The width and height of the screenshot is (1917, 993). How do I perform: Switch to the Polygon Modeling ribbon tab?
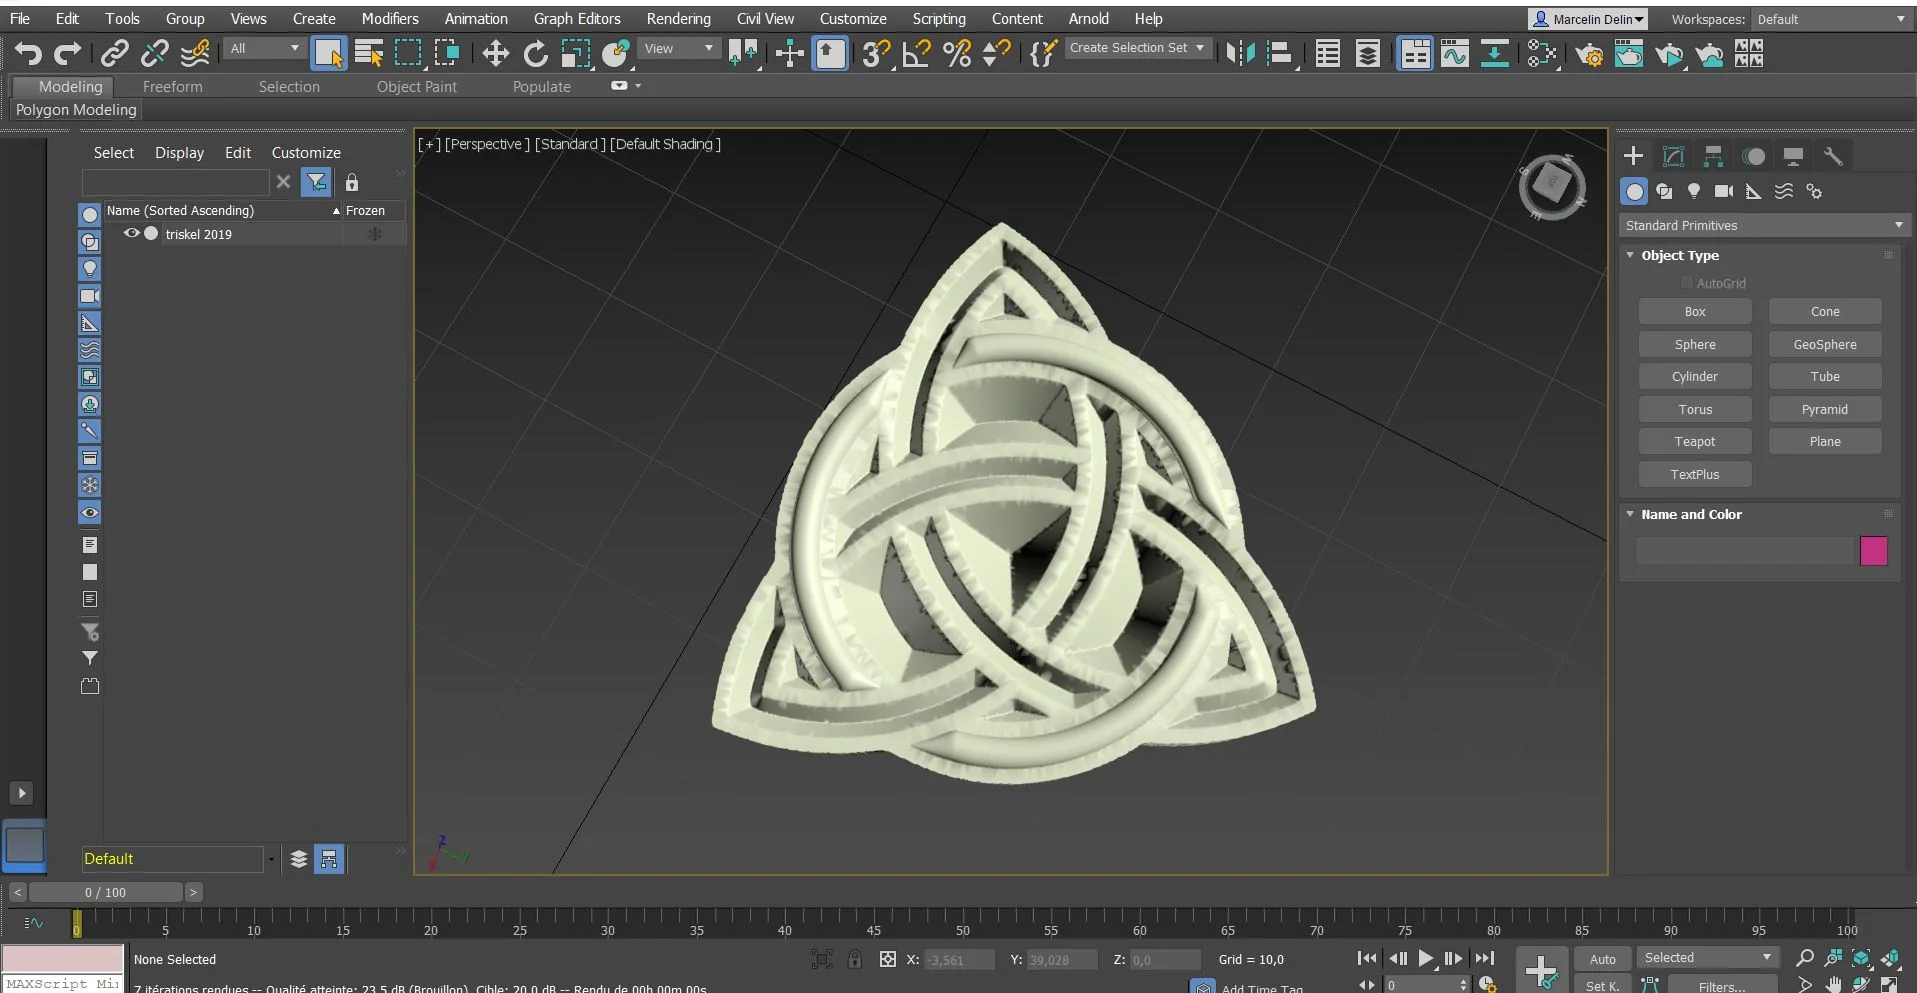click(75, 110)
